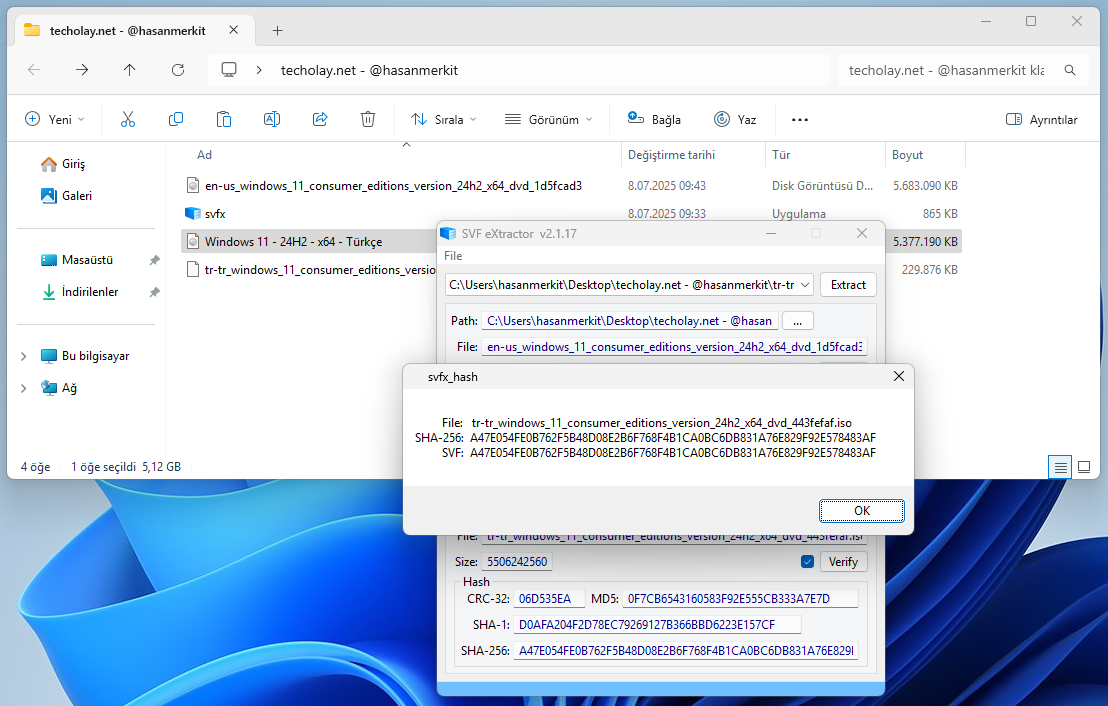Click the address bar breadcrumb chevron
The image size is (1108, 706).
click(x=259, y=70)
